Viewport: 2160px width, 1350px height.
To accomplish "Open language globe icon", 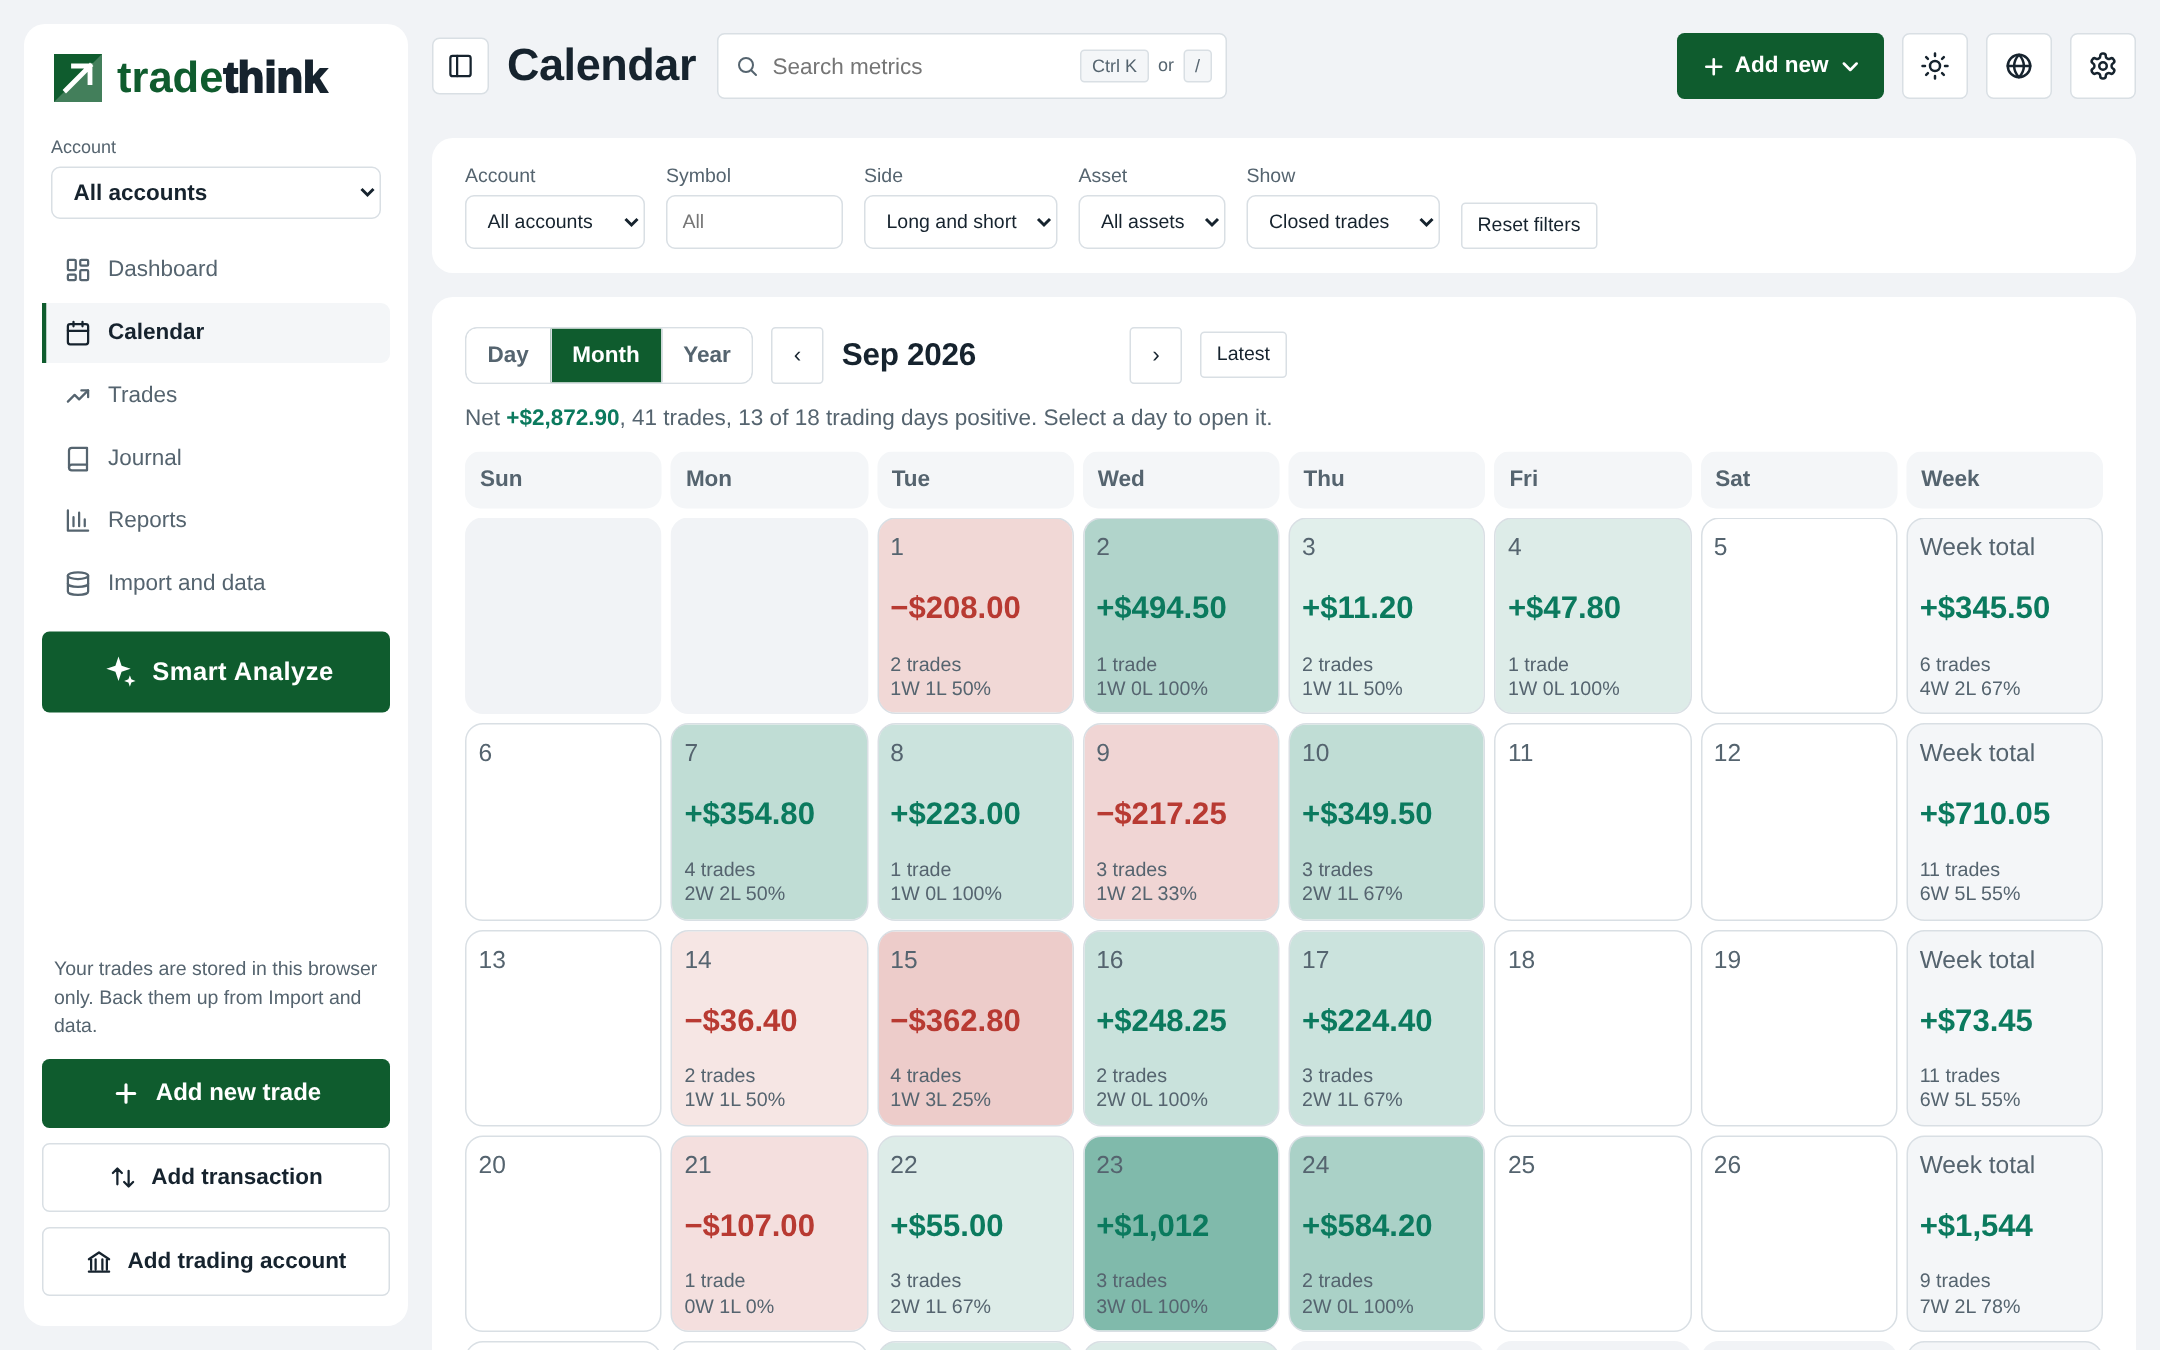I will tap(2018, 66).
